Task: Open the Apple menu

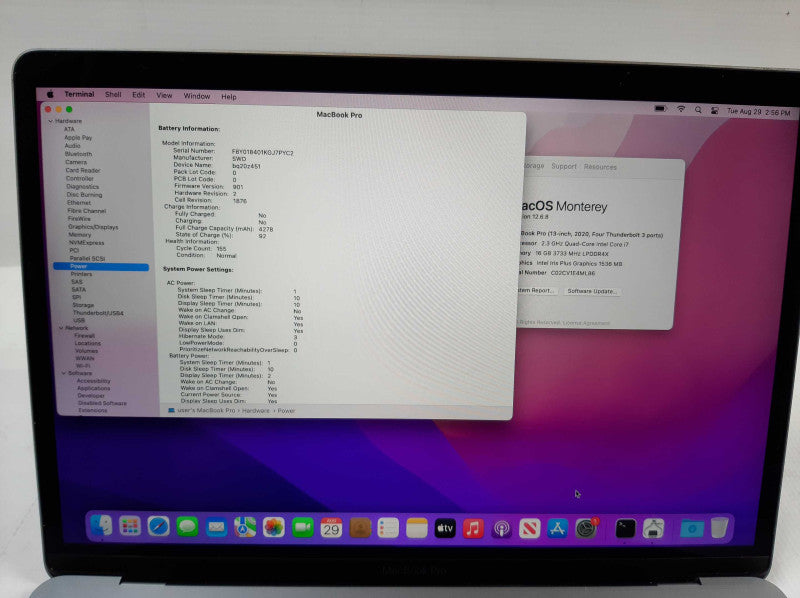Action: click(x=50, y=94)
